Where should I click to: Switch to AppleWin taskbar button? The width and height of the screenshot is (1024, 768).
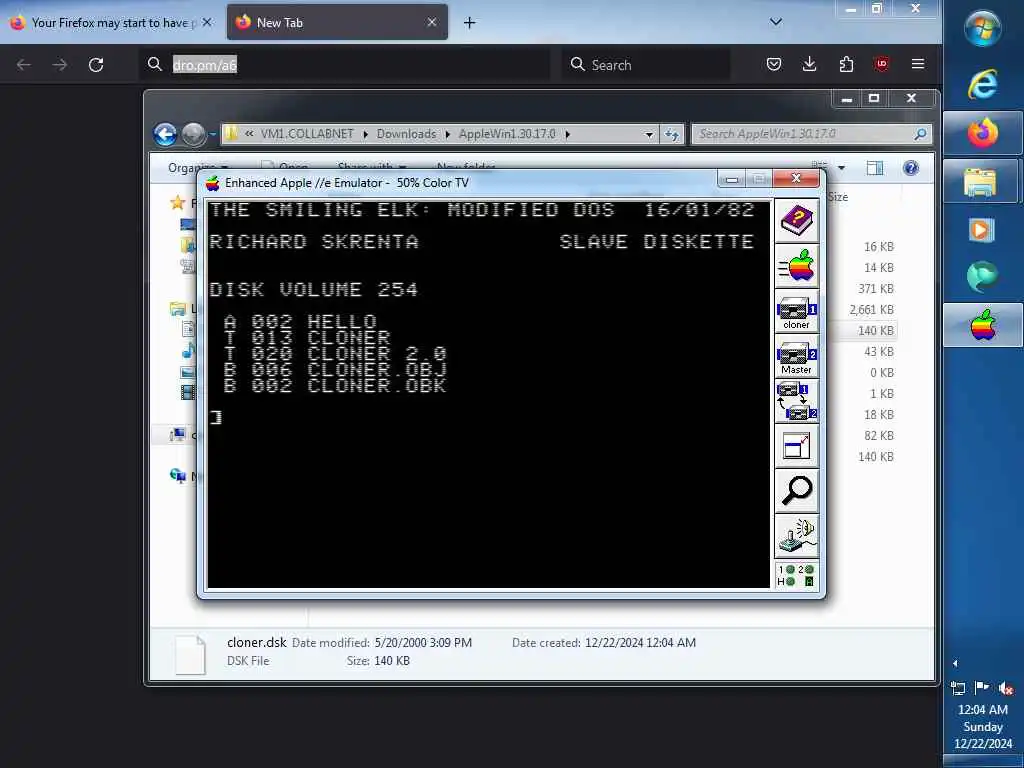coord(983,325)
